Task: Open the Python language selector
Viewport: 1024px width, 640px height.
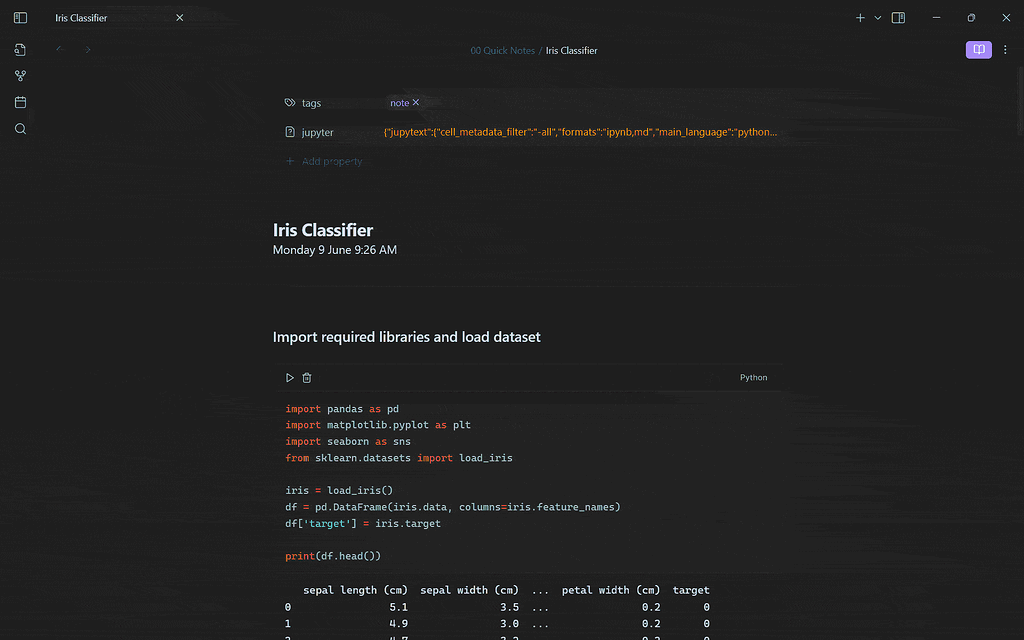Action: pos(753,377)
